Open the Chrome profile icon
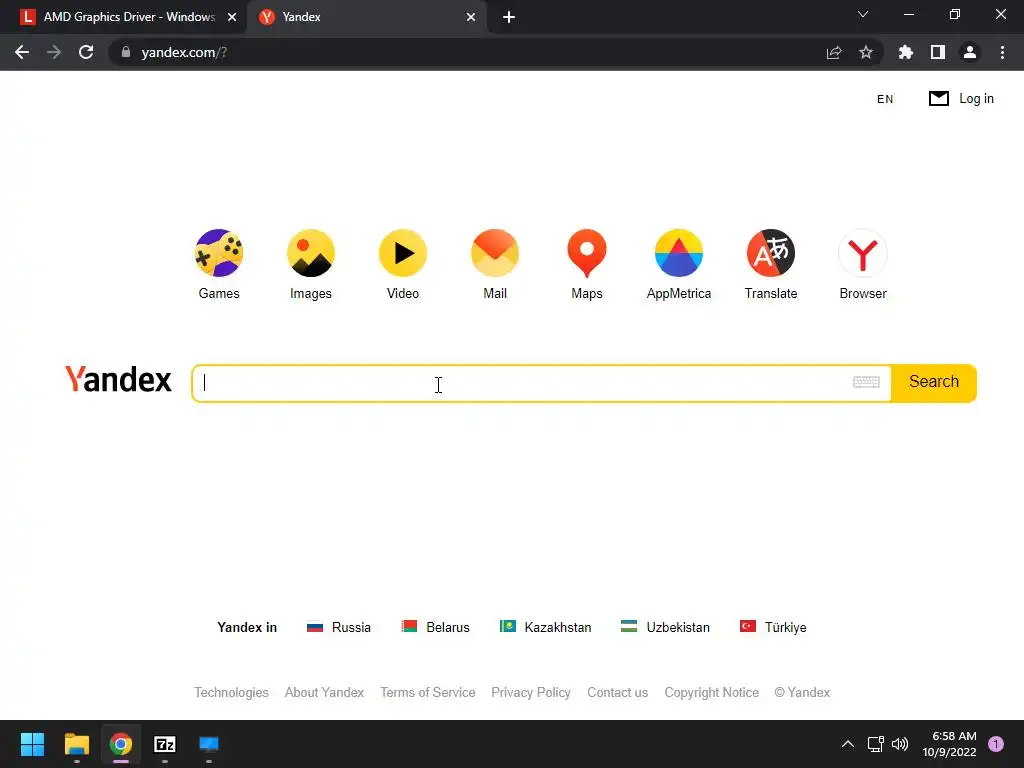Screen dimensions: 1024x768 tap(970, 52)
